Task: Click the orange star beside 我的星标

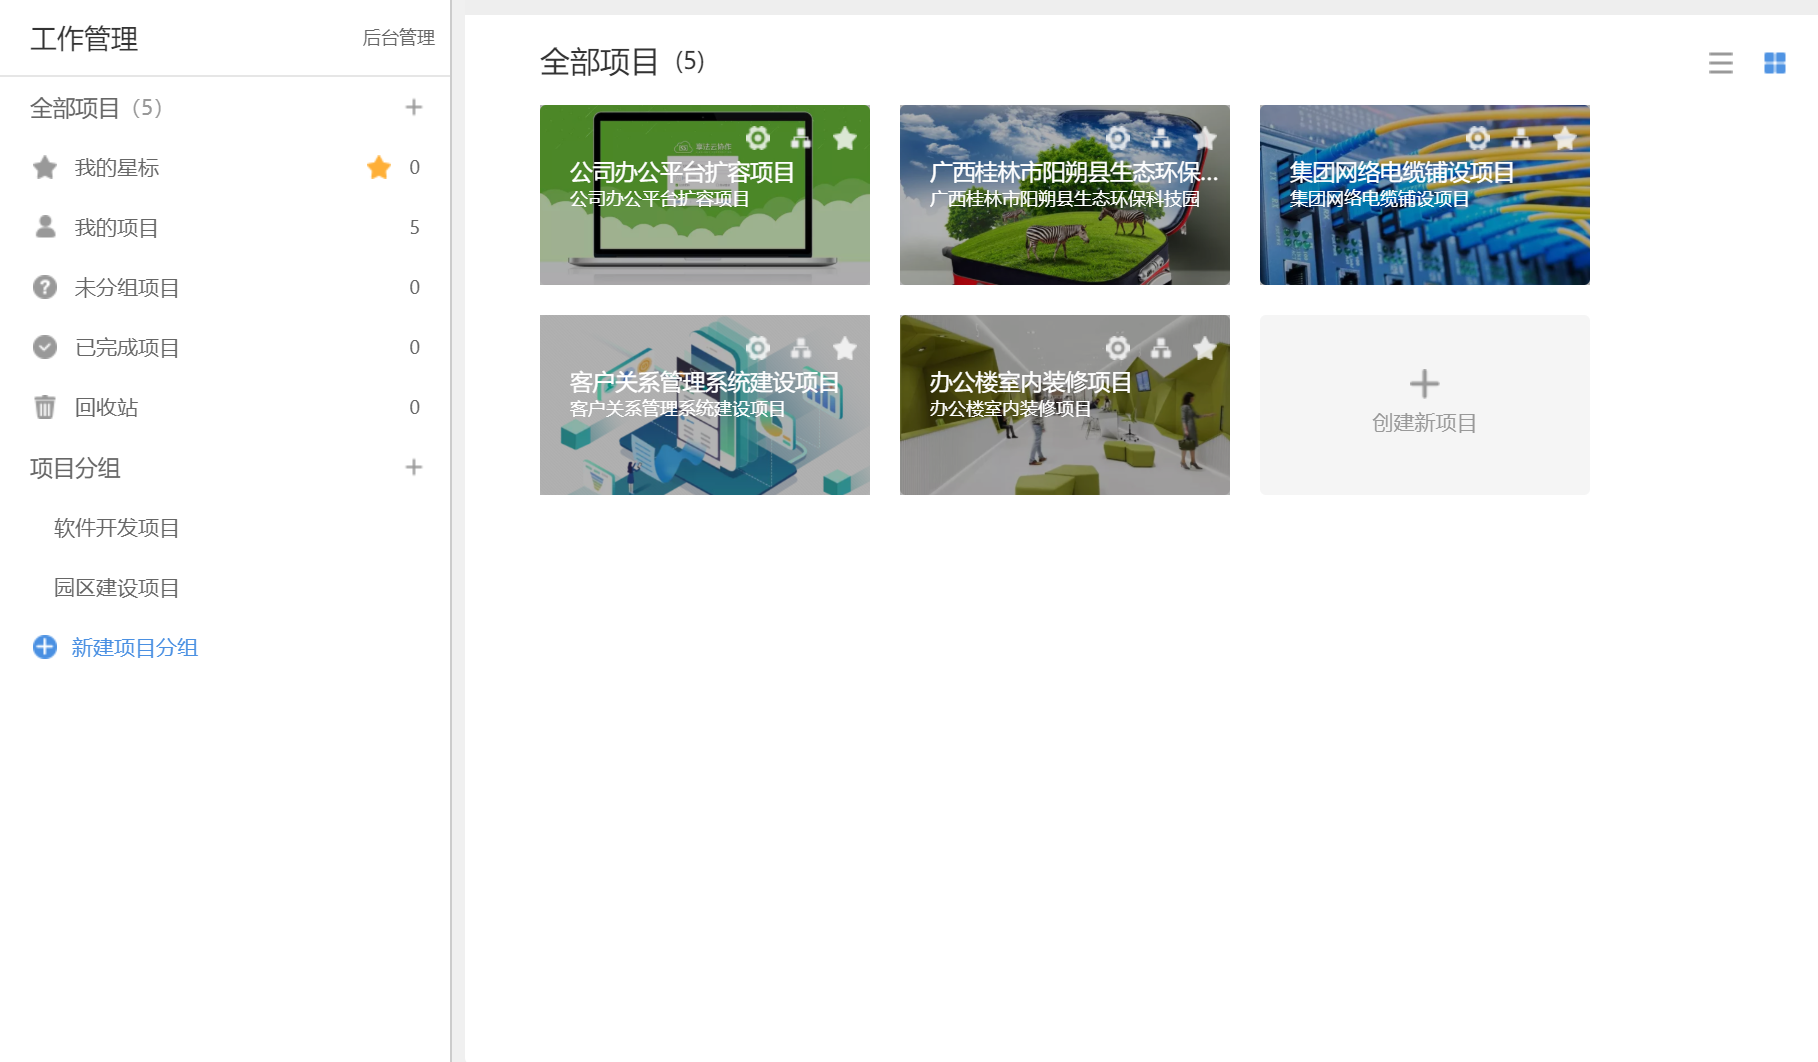Action: [x=379, y=167]
